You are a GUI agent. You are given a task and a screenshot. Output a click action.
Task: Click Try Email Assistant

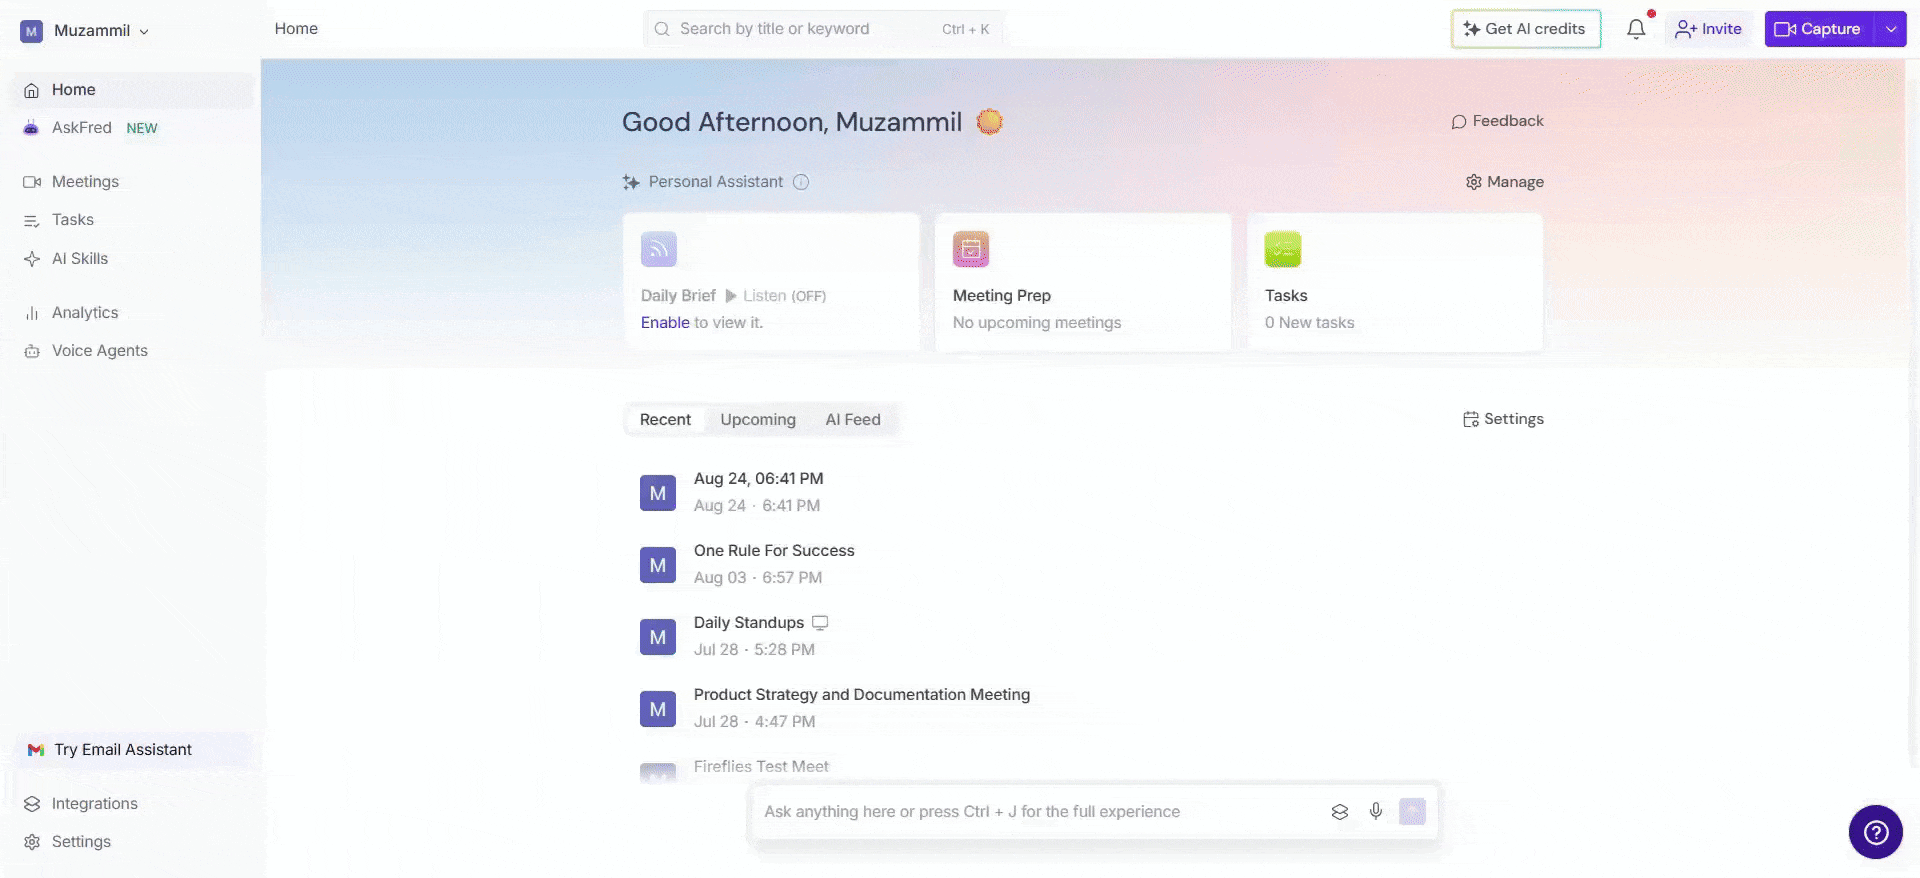click(134, 750)
